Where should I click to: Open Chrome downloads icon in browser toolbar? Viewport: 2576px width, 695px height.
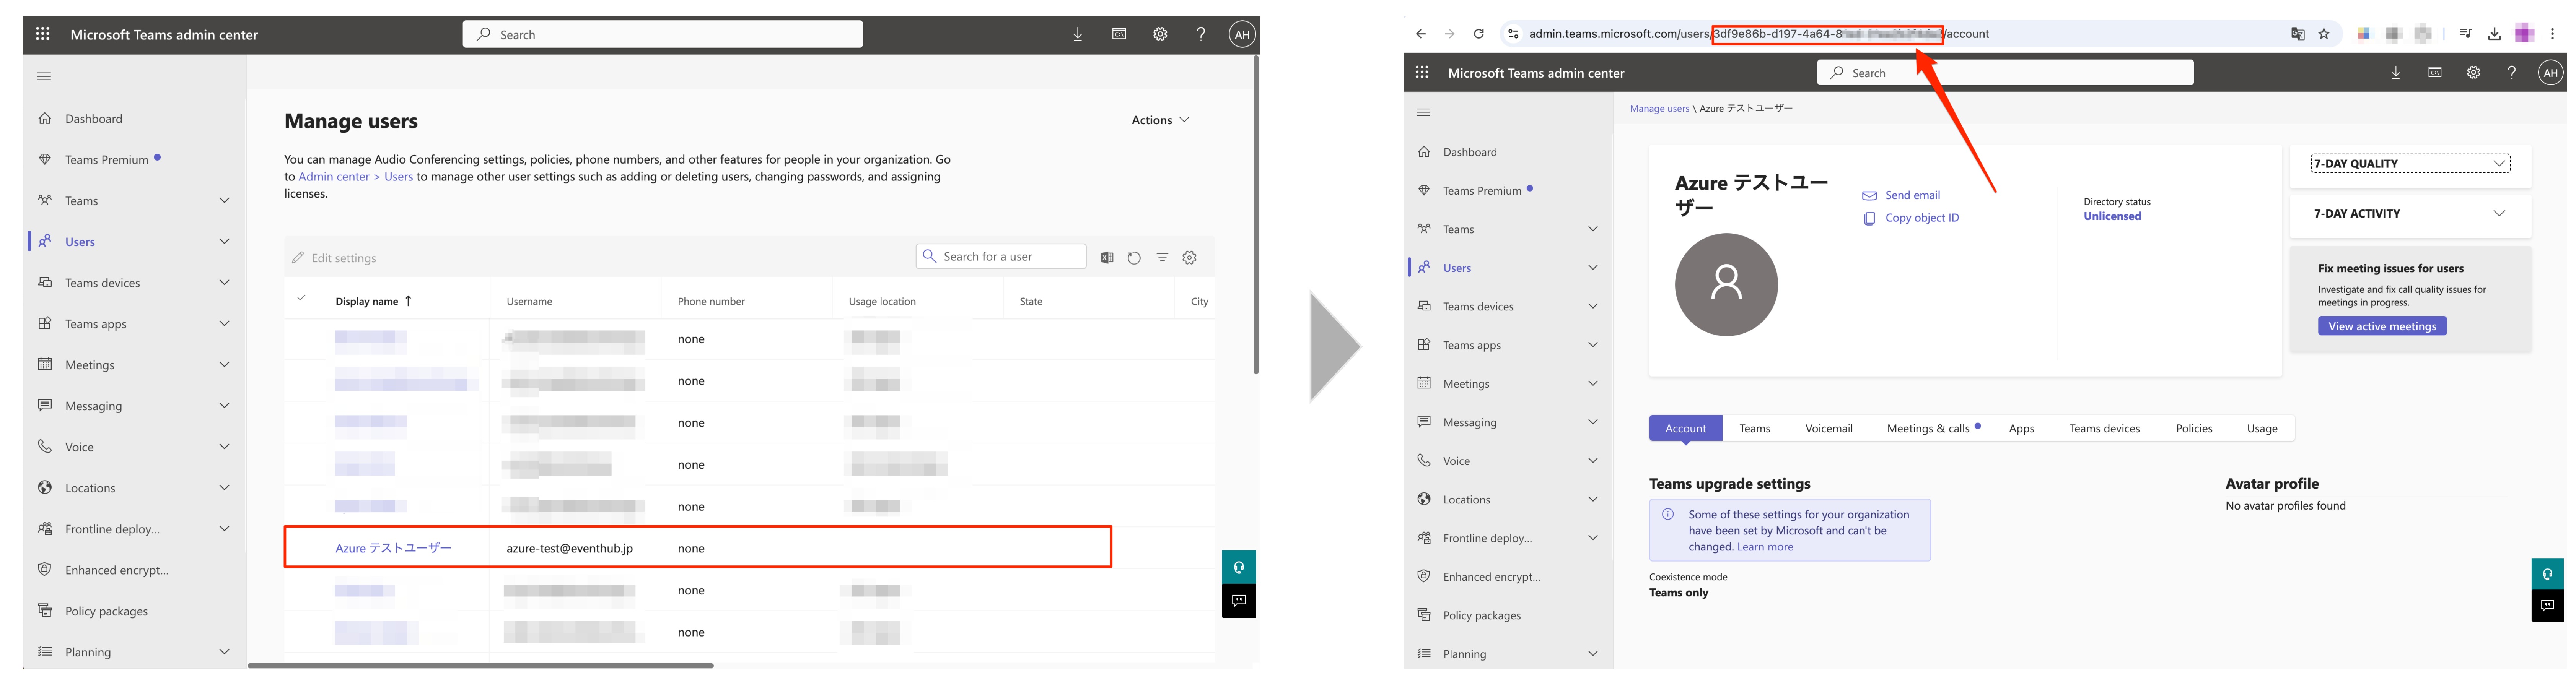tap(2494, 34)
